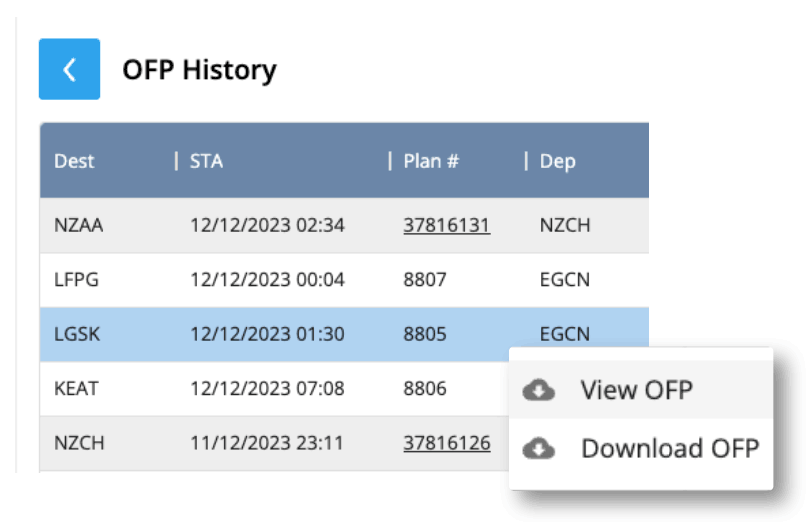Click STA 12/12/2023 01:30 cell
This screenshot has width=806, height=522.
point(267,334)
